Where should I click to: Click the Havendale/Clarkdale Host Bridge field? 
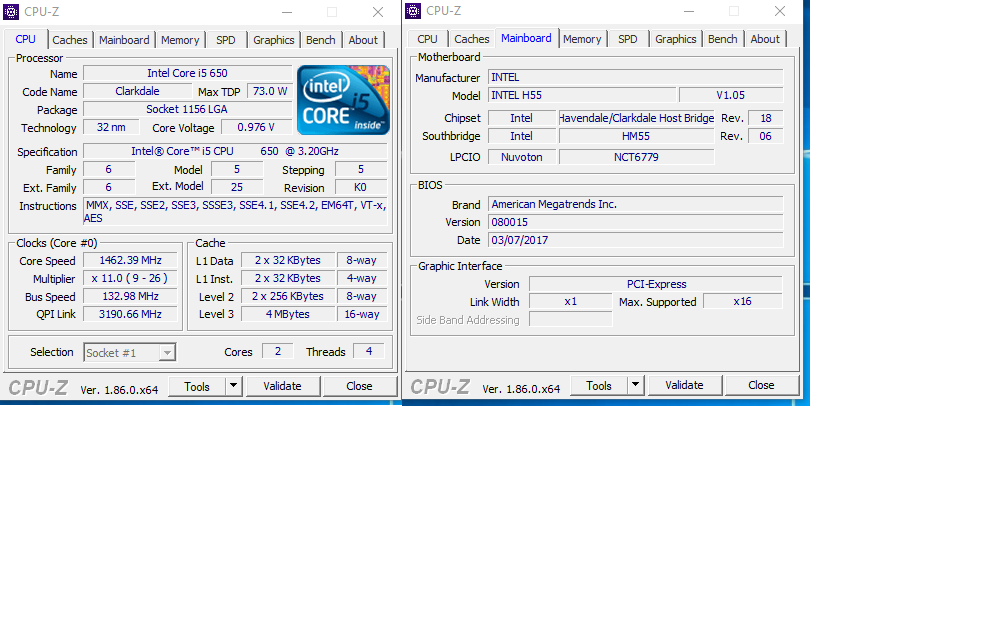636,118
